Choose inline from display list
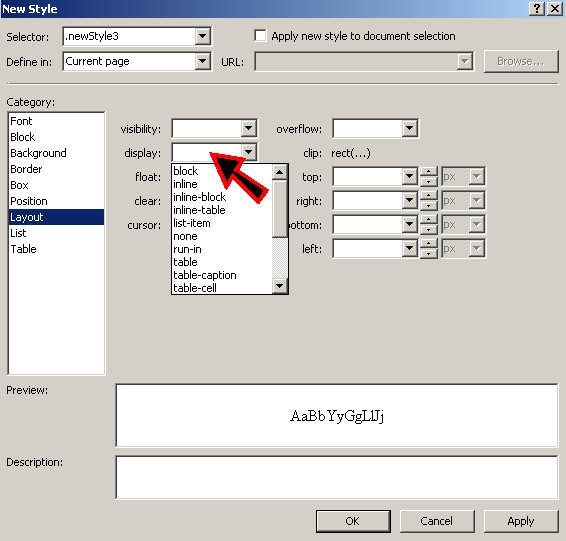Viewport: 566px width, 541px height. click(222, 184)
